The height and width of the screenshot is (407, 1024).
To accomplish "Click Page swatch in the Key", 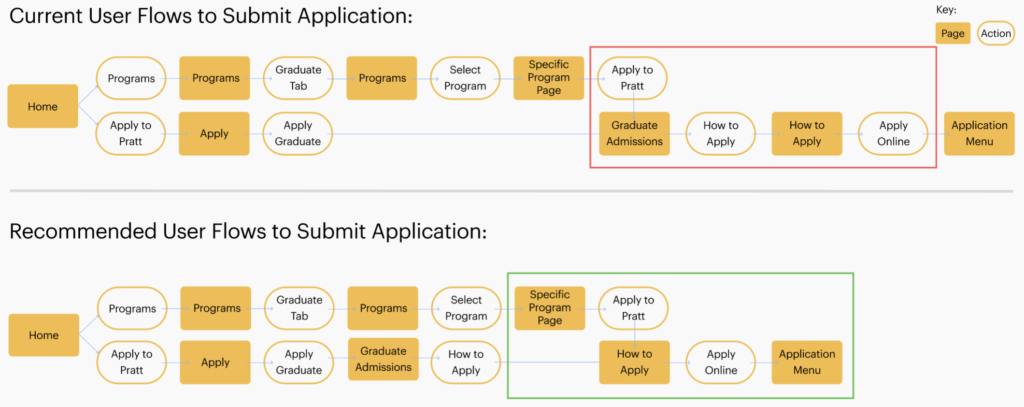I will pos(952,33).
